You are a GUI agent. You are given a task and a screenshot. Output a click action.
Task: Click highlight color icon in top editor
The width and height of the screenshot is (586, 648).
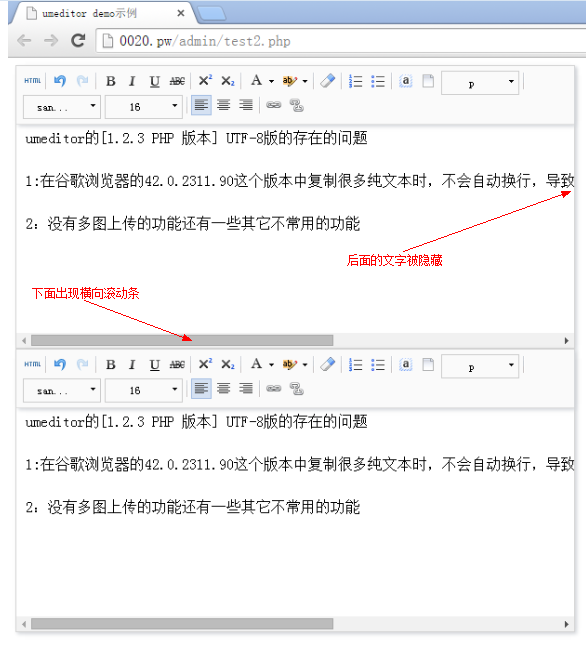[290, 81]
